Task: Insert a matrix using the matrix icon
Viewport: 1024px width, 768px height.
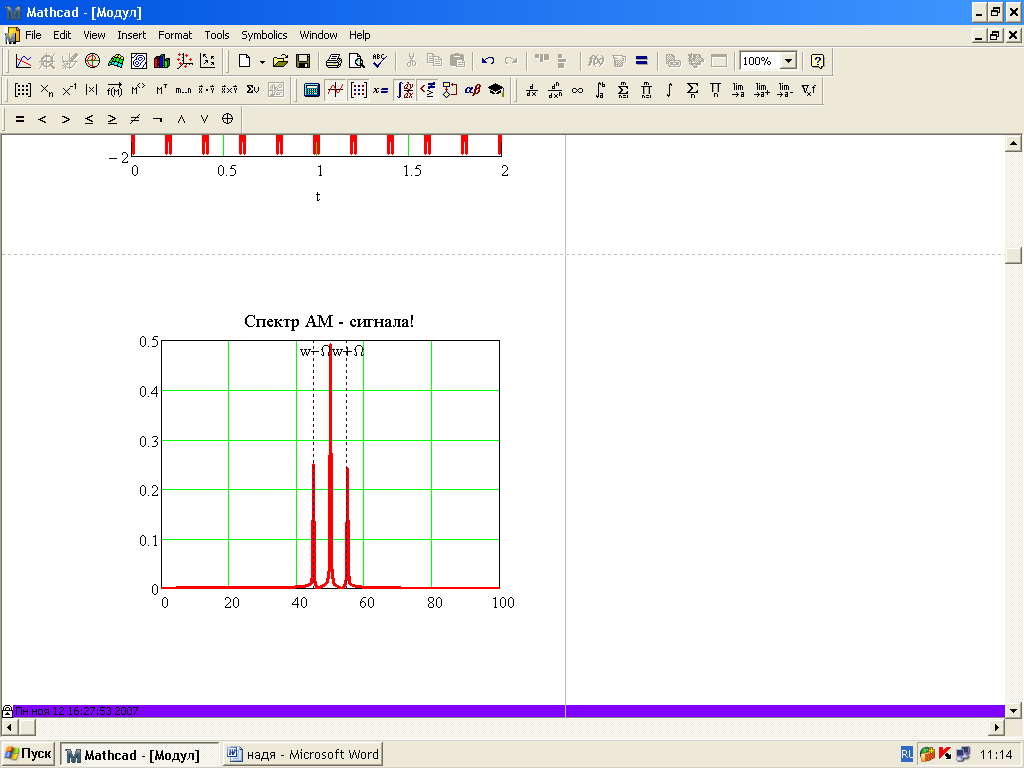Action: (x=23, y=89)
